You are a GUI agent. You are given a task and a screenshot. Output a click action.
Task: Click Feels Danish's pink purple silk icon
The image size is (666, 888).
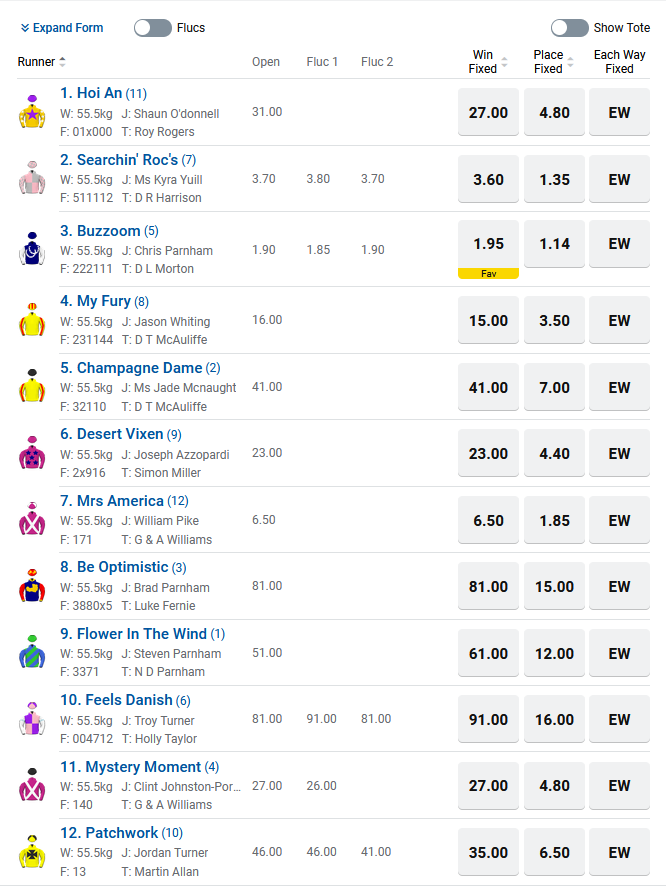(x=32, y=719)
